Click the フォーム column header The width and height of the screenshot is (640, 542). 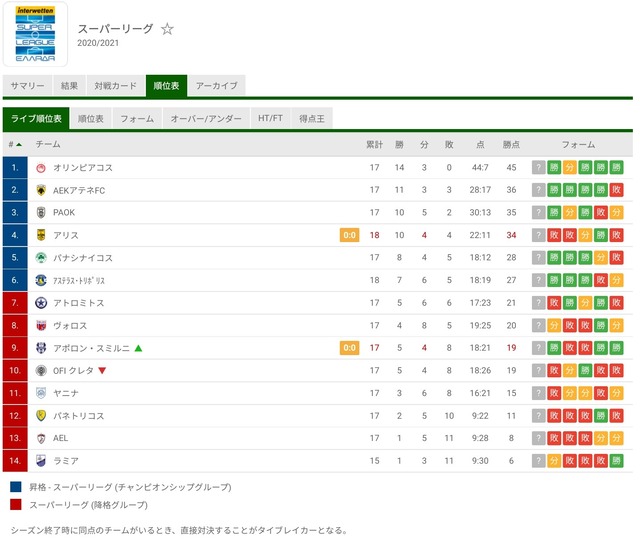578,144
